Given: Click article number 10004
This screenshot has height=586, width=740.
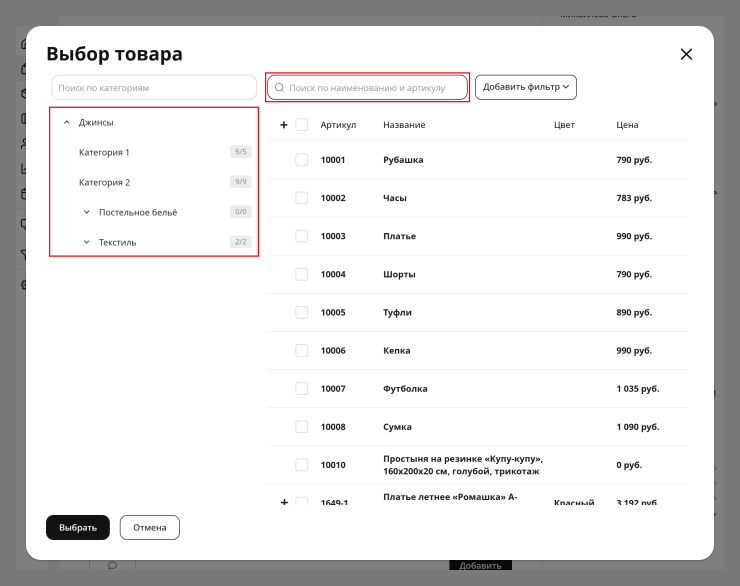Looking at the screenshot, I should click(333, 275).
